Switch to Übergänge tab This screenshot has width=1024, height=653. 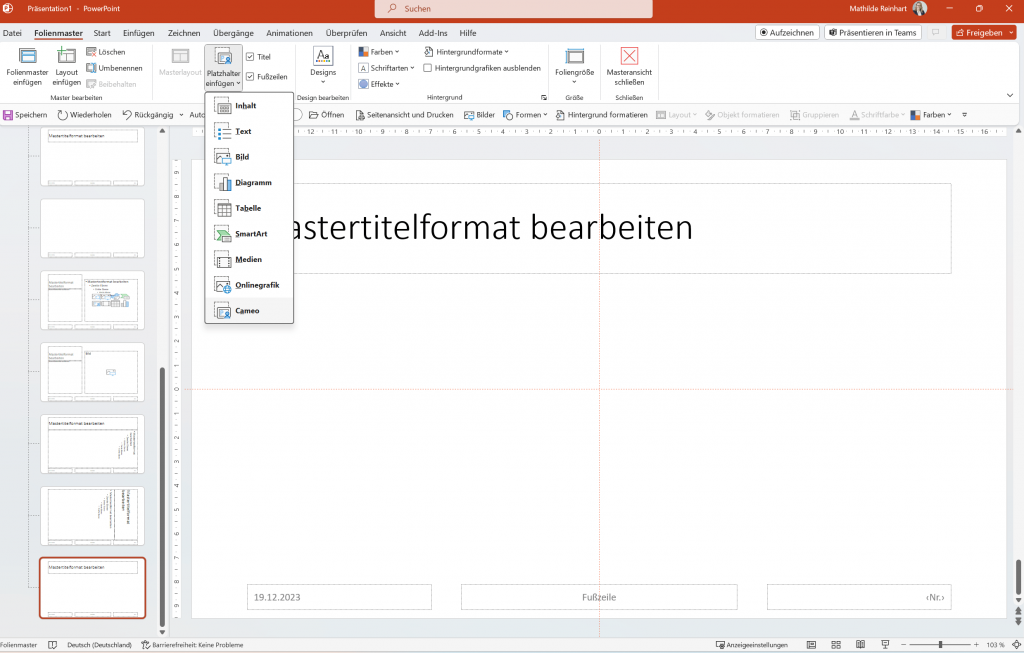pos(233,33)
